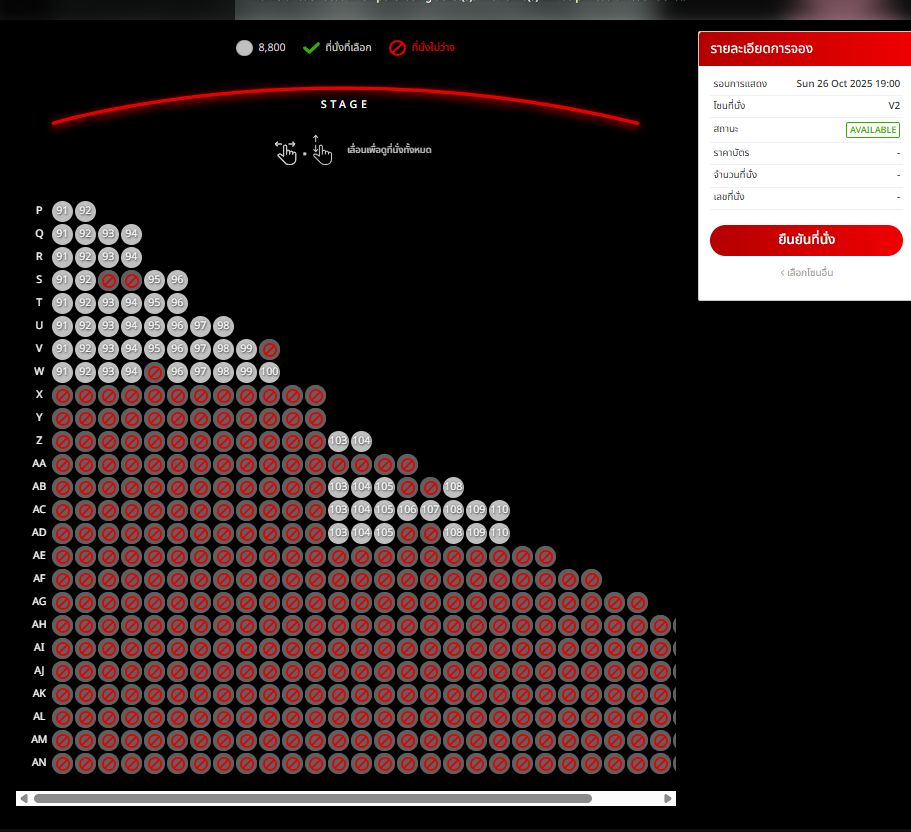Viewport: 911px width, 832px height.
Task: Pick seat 93 in row R
Action: [x=108, y=257]
